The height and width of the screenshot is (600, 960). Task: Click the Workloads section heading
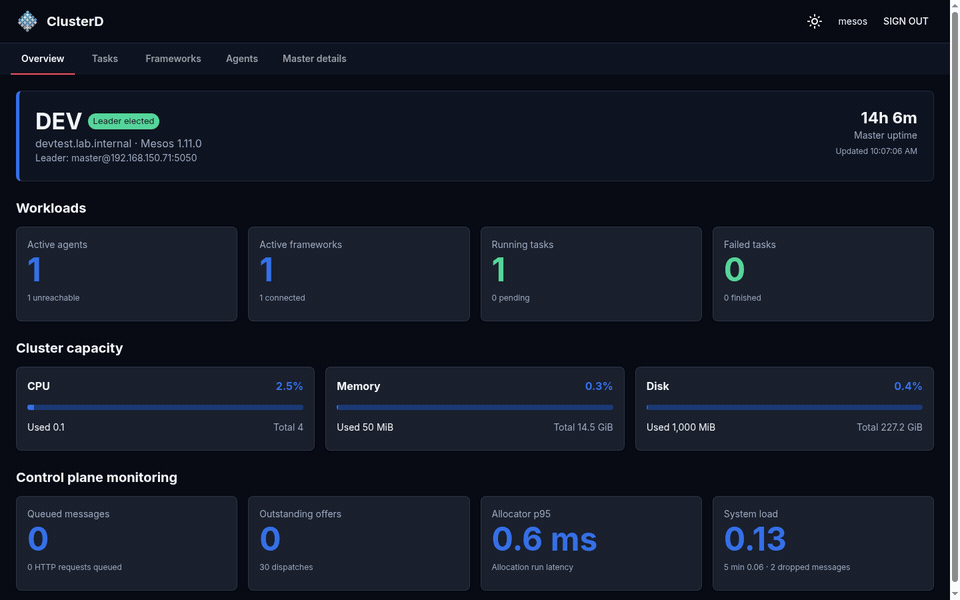tap(51, 208)
